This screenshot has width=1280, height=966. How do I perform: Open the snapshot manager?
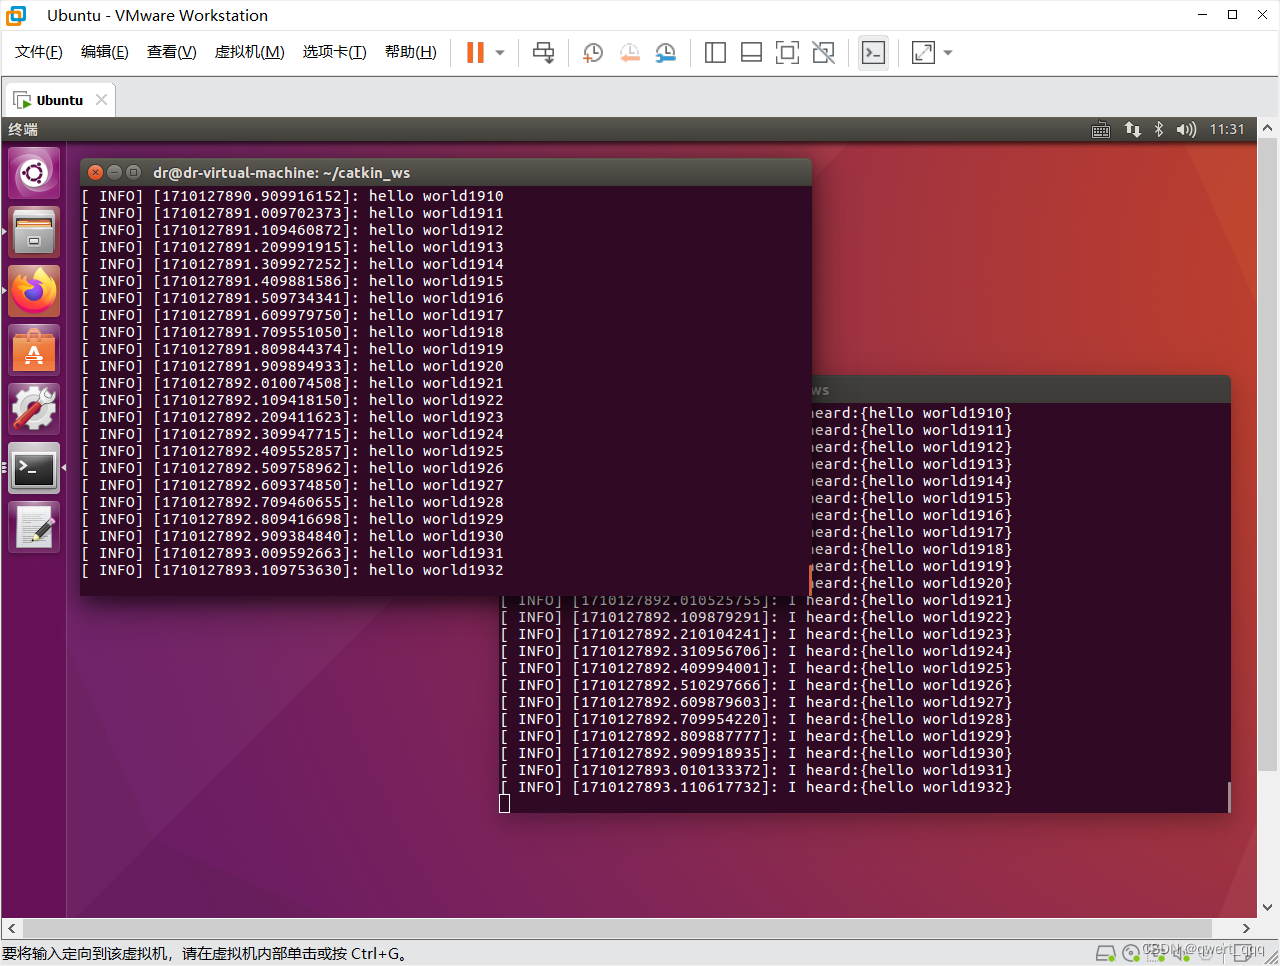(665, 53)
